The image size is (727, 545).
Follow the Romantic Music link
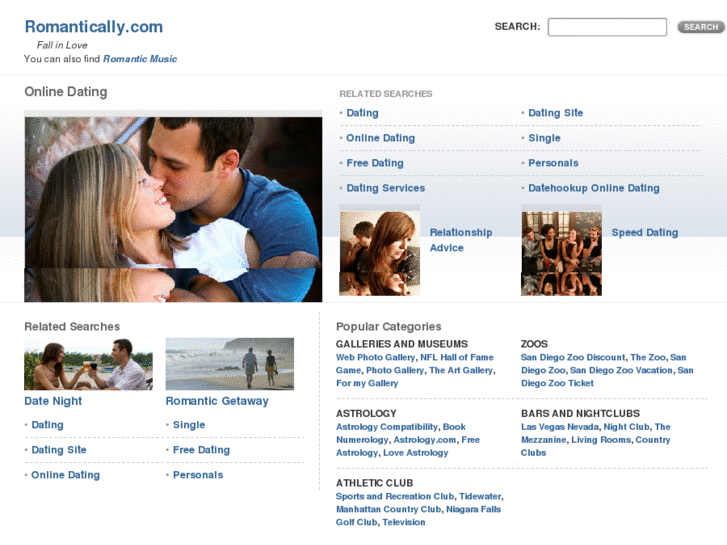[140, 59]
